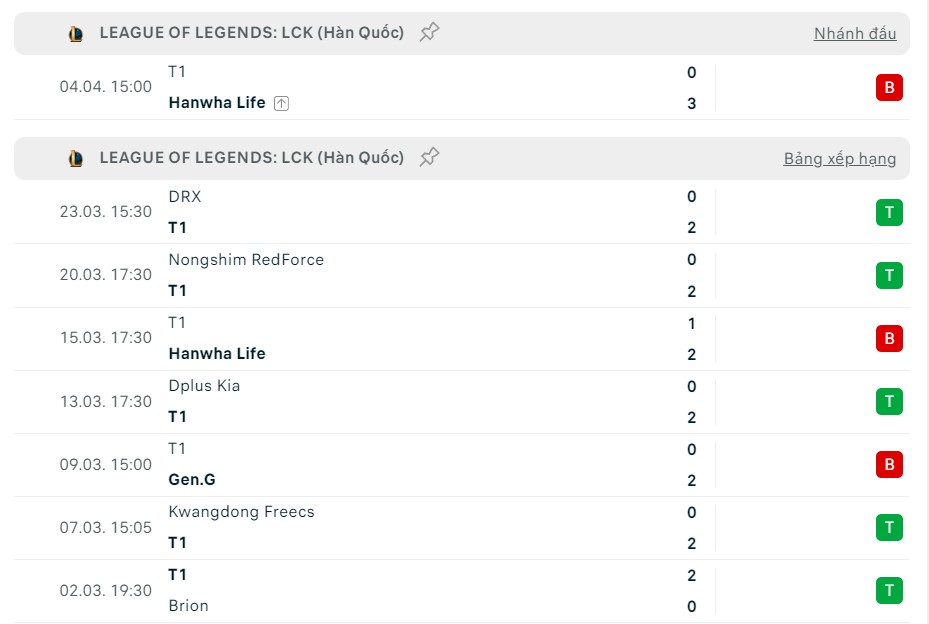Click red B badge for Gen.G match
This screenshot has width=929, height=624.
pyautogui.click(x=888, y=464)
